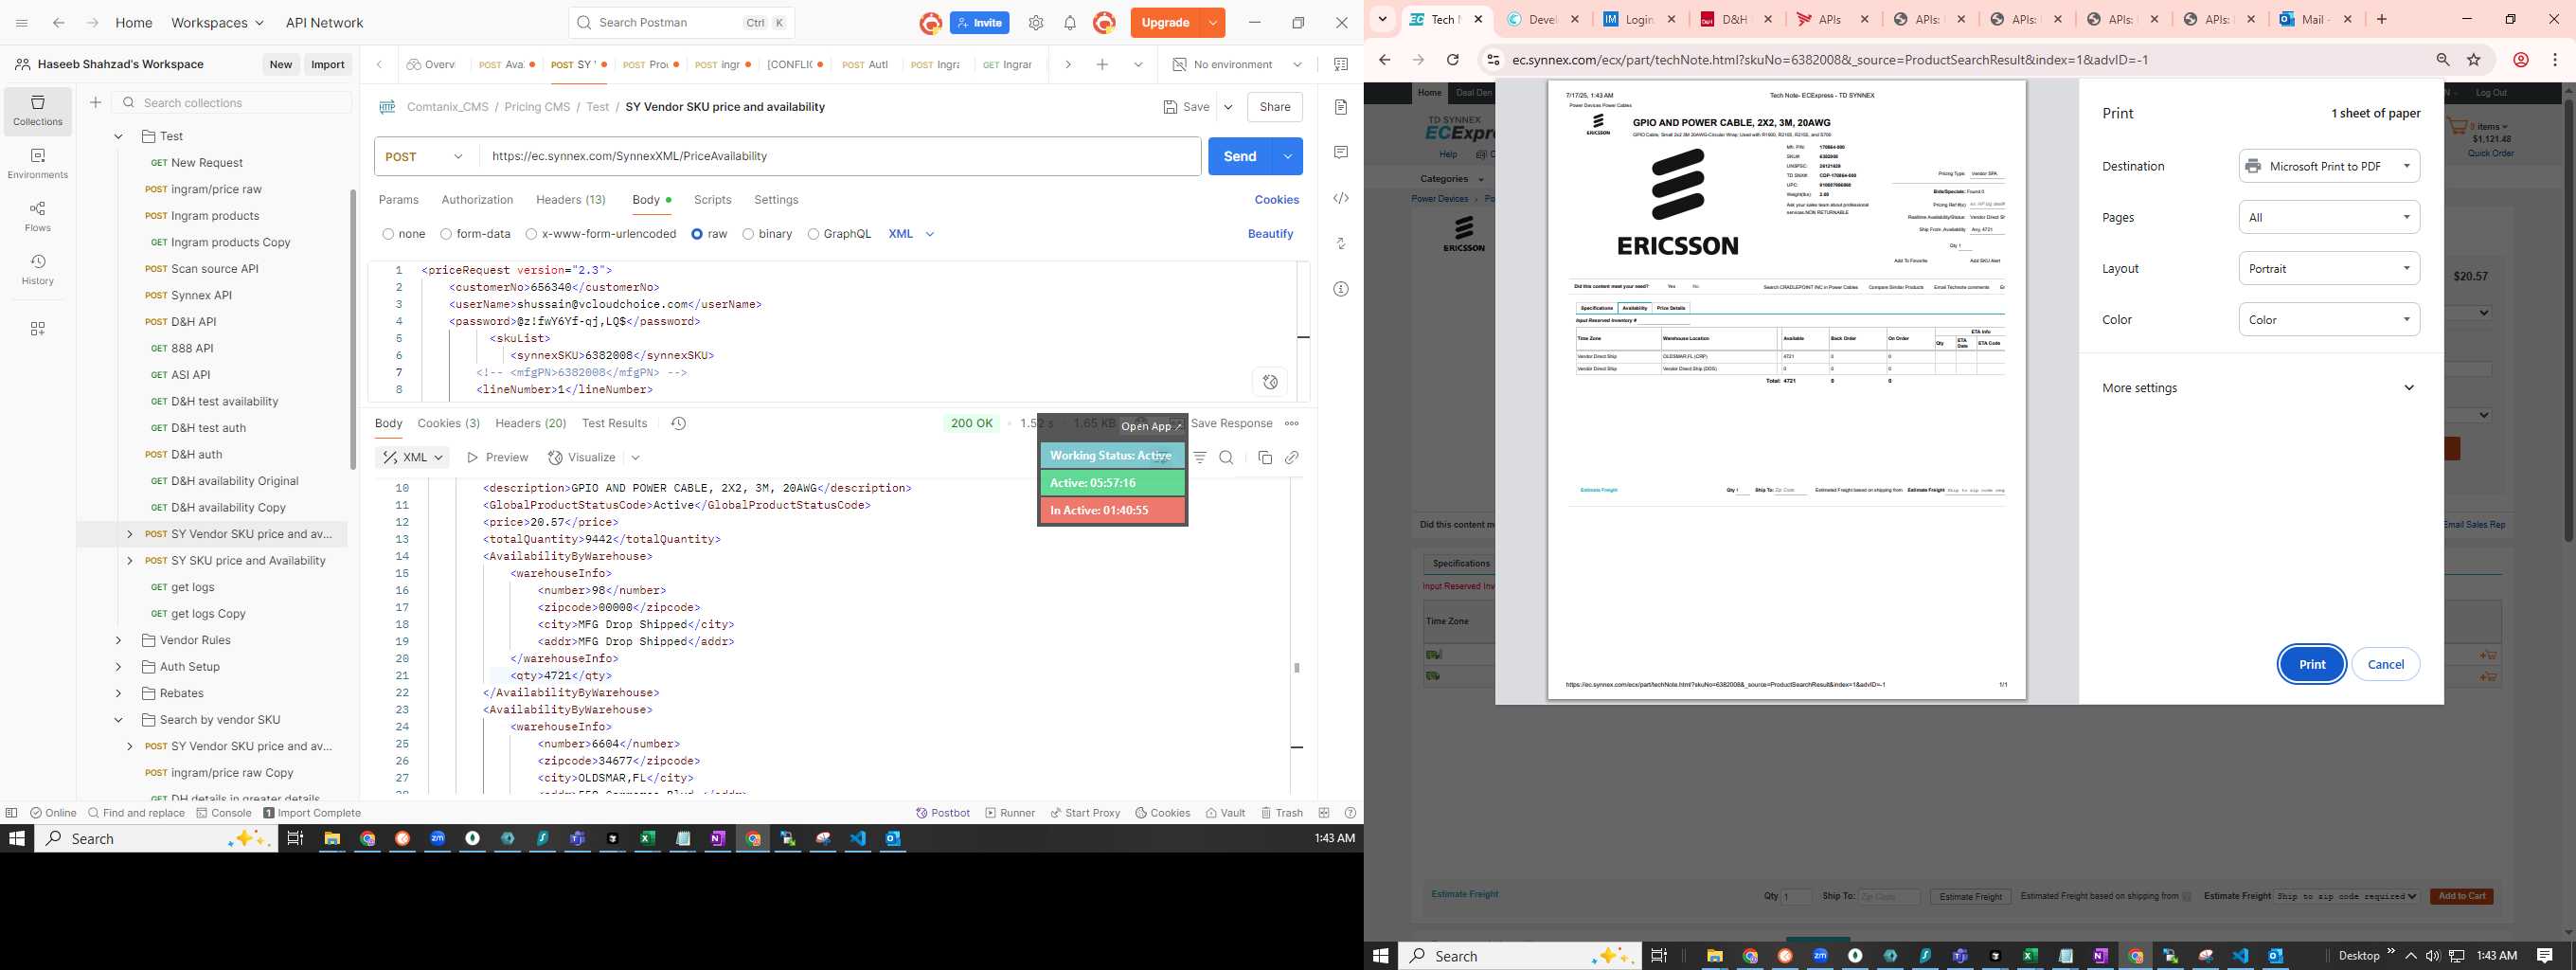Open the Test Results response tab

click(x=614, y=423)
